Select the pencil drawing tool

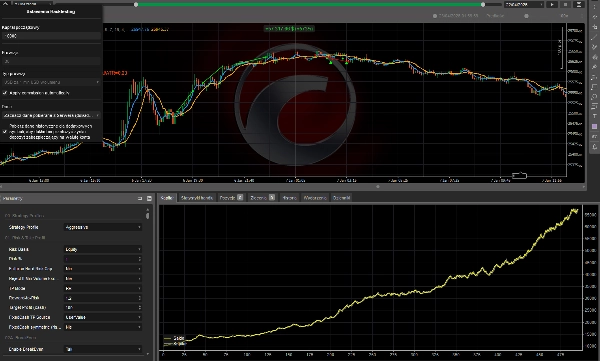(x=594, y=67)
